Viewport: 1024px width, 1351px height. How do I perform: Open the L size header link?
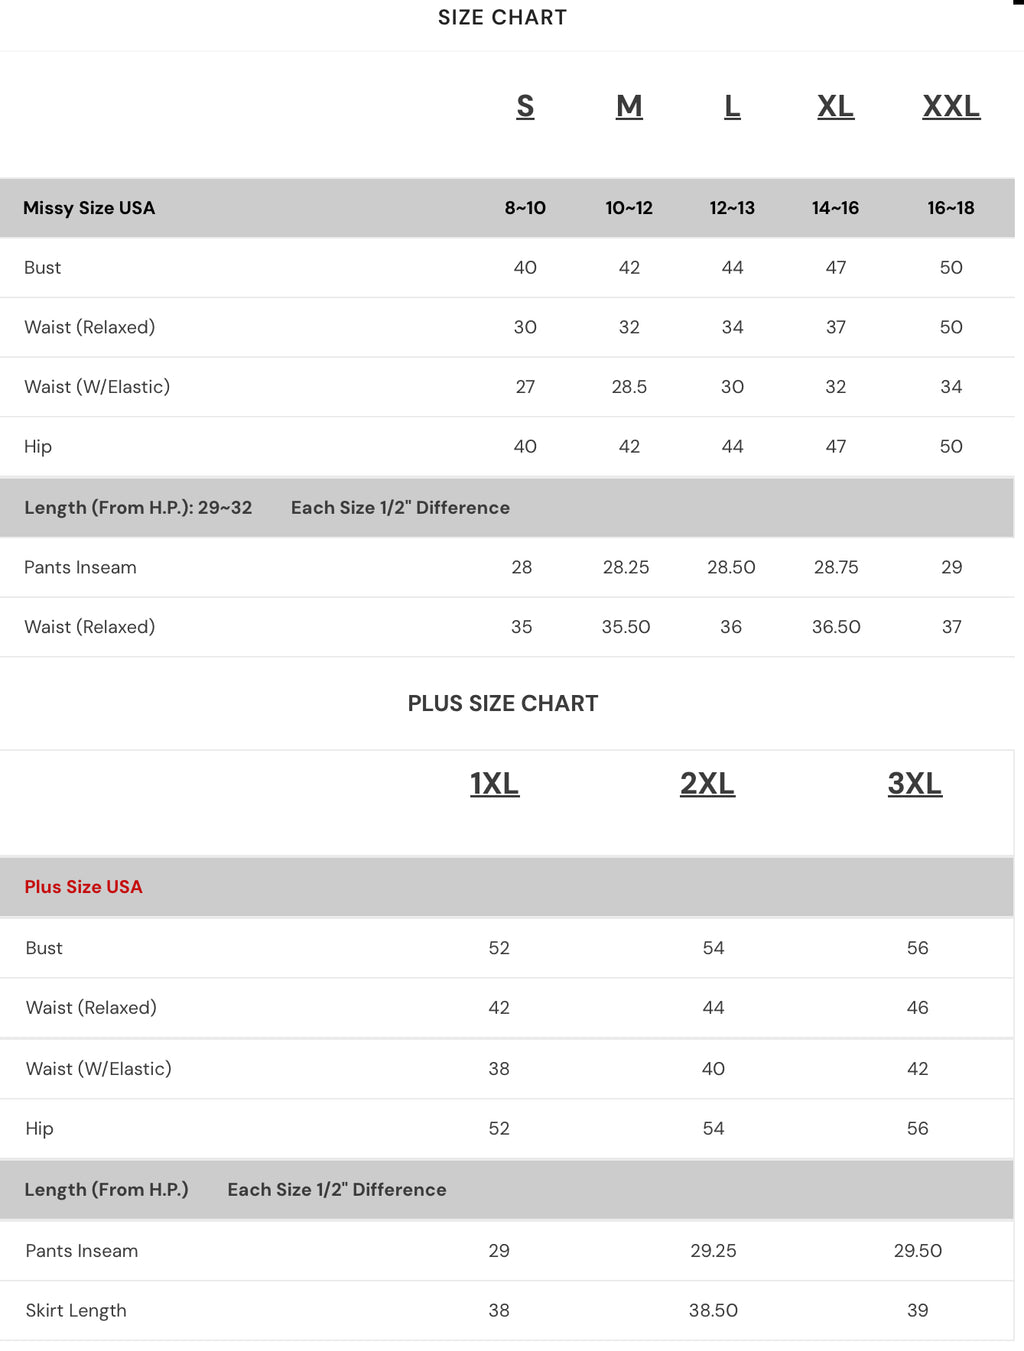pos(732,106)
